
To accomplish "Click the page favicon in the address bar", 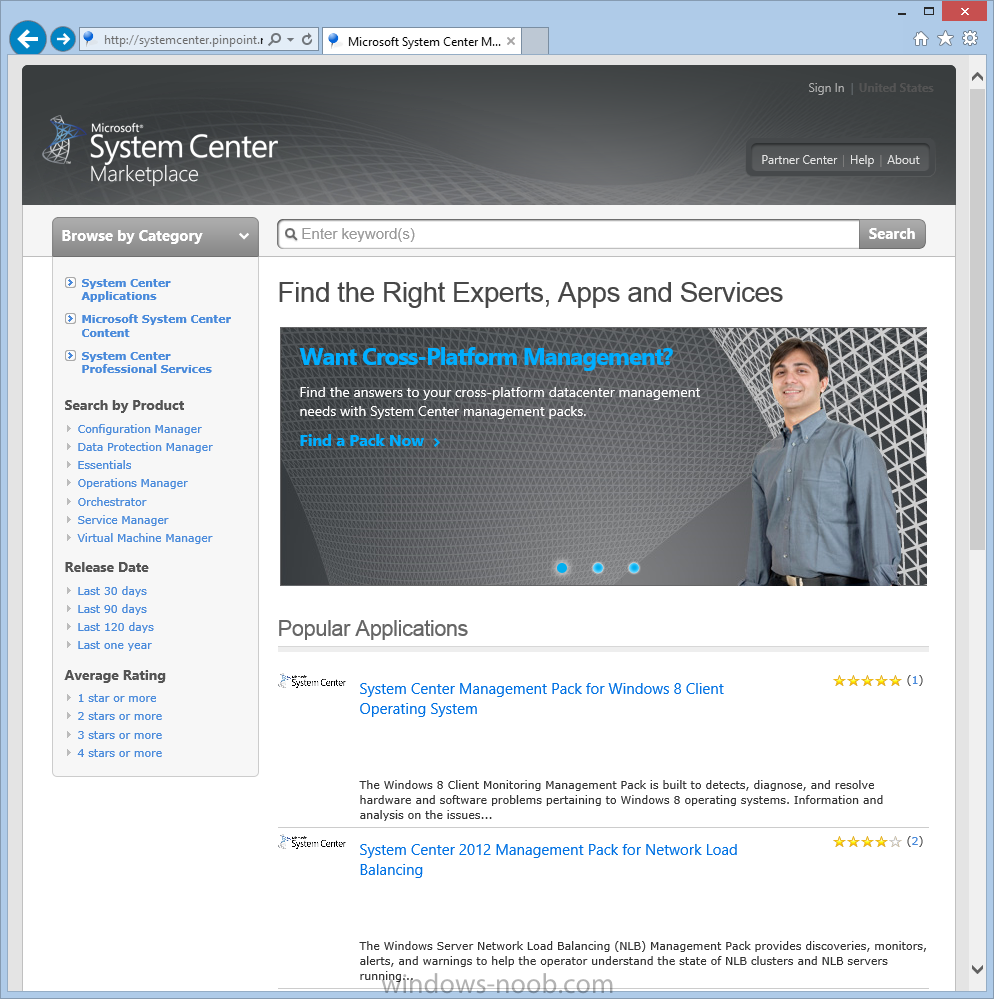I will point(89,39).
